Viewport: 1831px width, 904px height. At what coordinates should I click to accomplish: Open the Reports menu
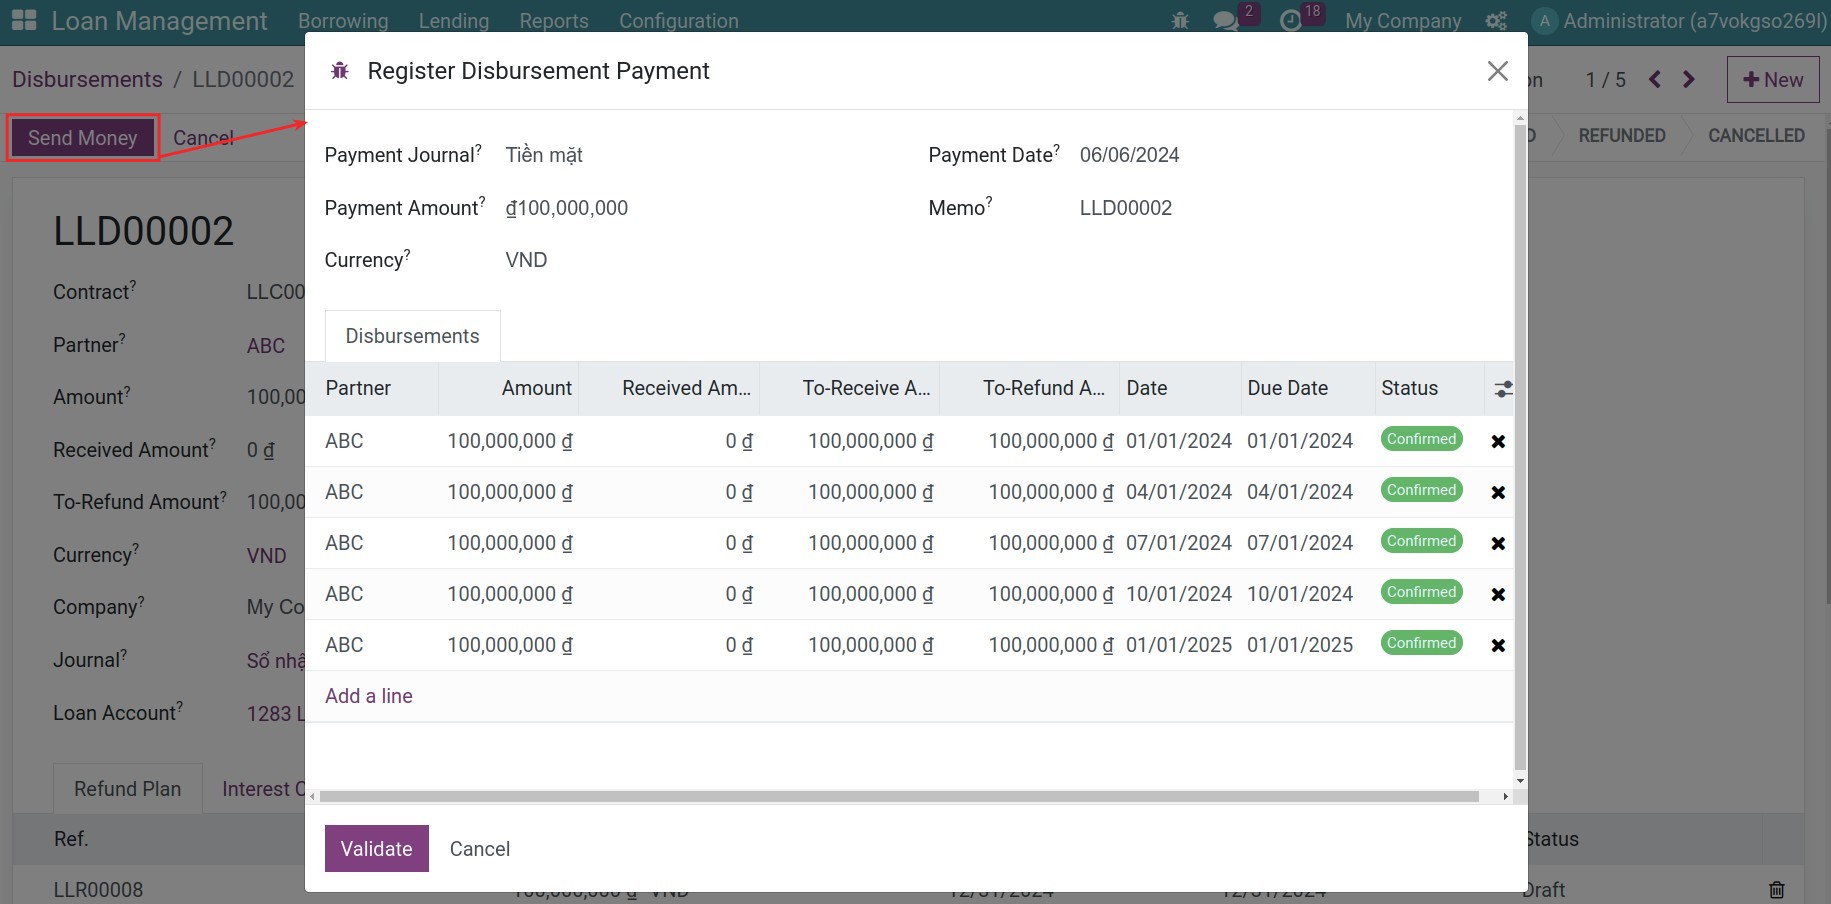(554, 21)
